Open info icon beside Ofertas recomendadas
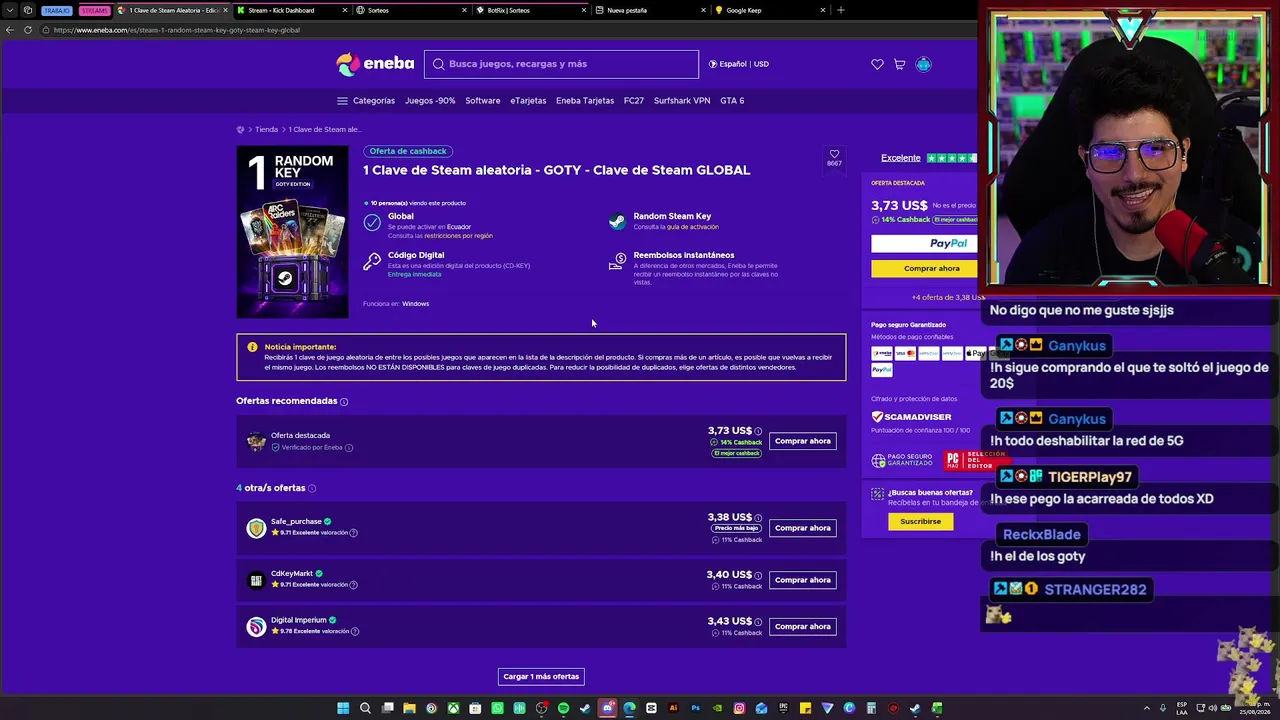Viewport: 1280px width, 720px height. click(344, 402)
